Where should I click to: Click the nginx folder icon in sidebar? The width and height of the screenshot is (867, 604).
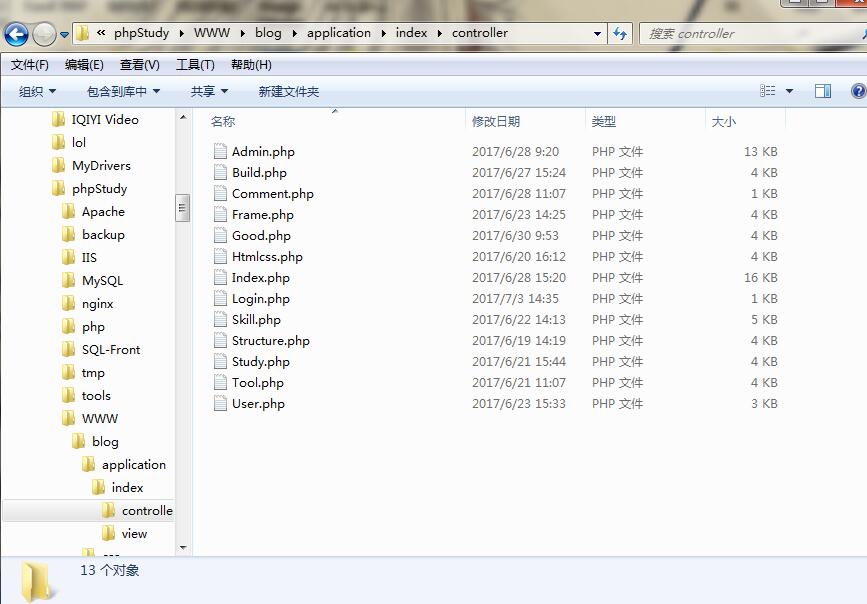pos(69,304)
